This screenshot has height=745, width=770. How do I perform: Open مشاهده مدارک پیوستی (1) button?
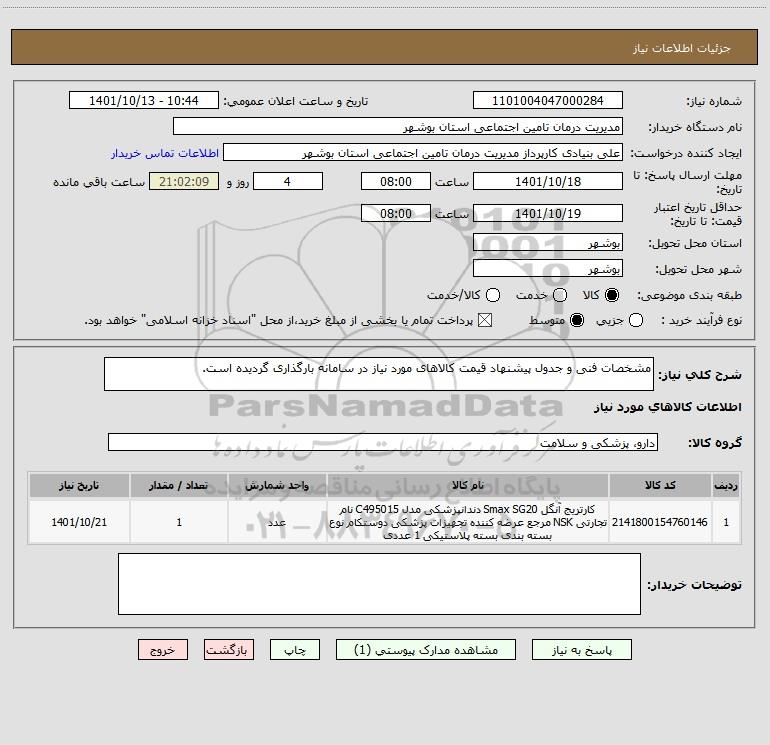pyautogui.click(x=426, y=650)
